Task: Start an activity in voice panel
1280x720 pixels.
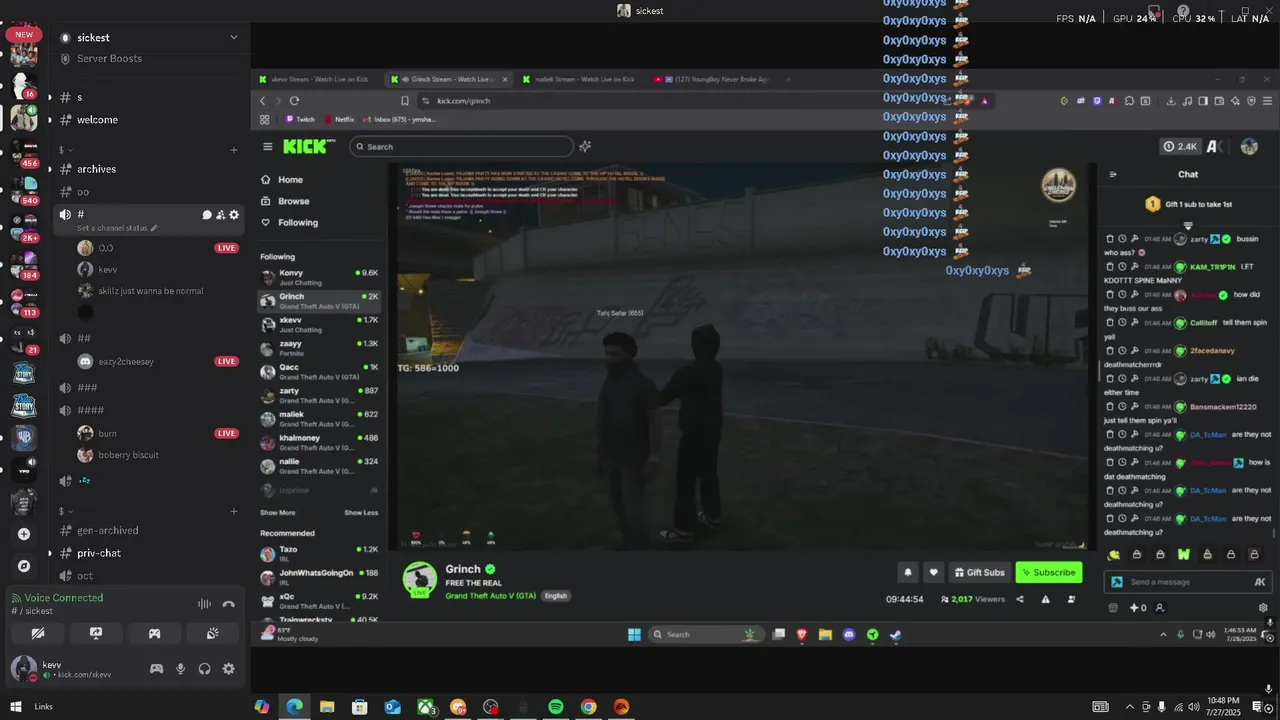Action: [x=154, y=633]
